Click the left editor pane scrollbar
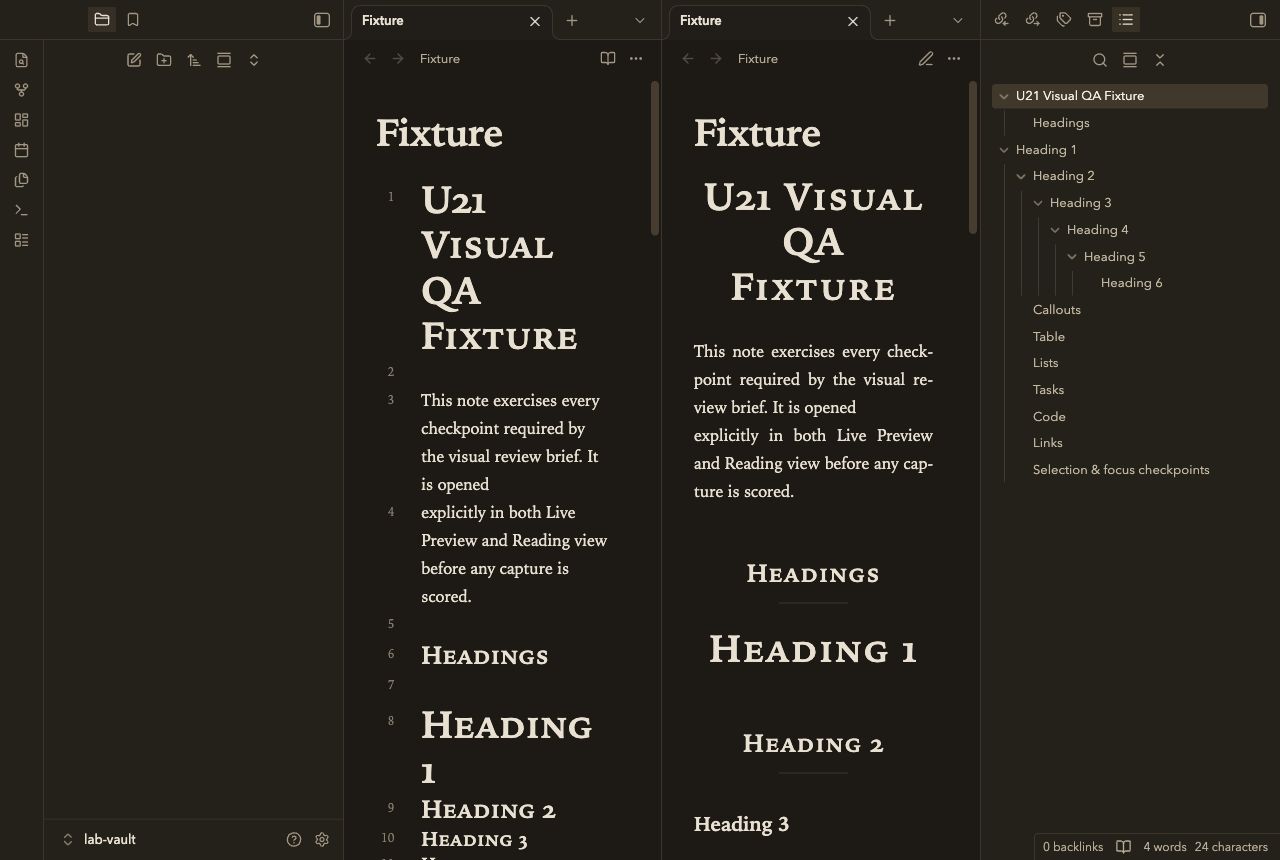The image size is (1280, 860). tap(655, 158)
